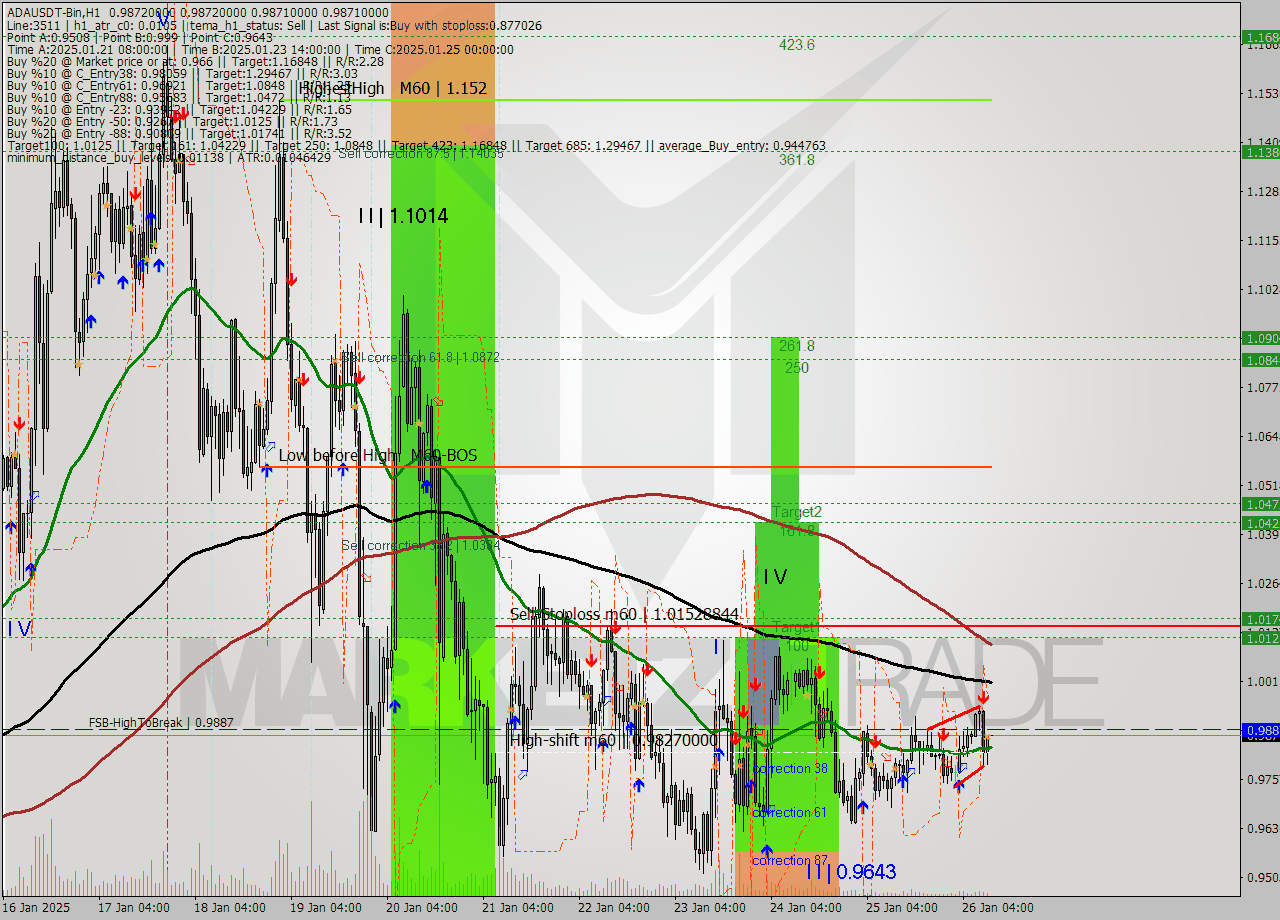Select the '18 Jan 04:00' date label
The width and height of the screenshot is (1280, 920).
click(x=229, y=908)
